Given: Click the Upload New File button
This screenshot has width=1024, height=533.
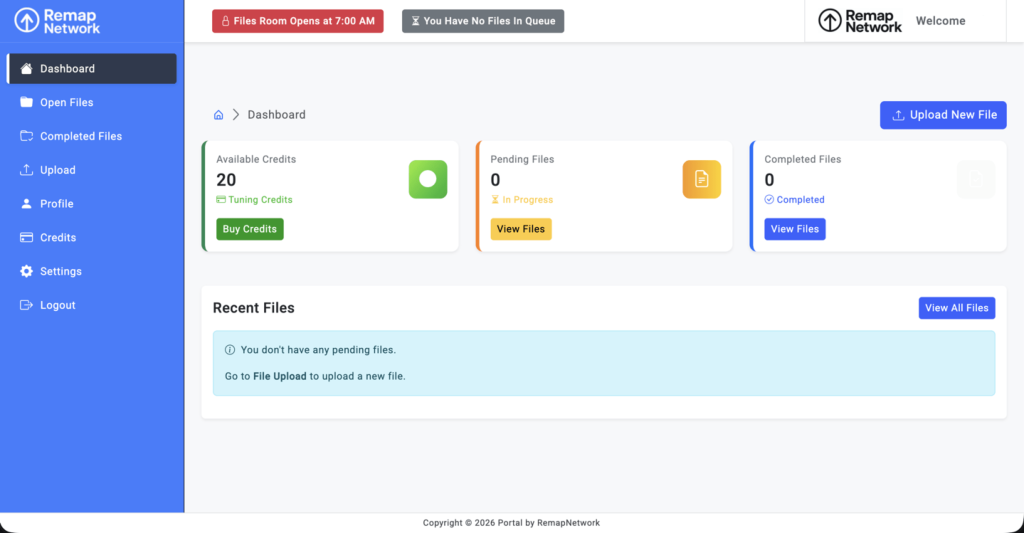Looking at the screenshot, I should tap(943, 115).
